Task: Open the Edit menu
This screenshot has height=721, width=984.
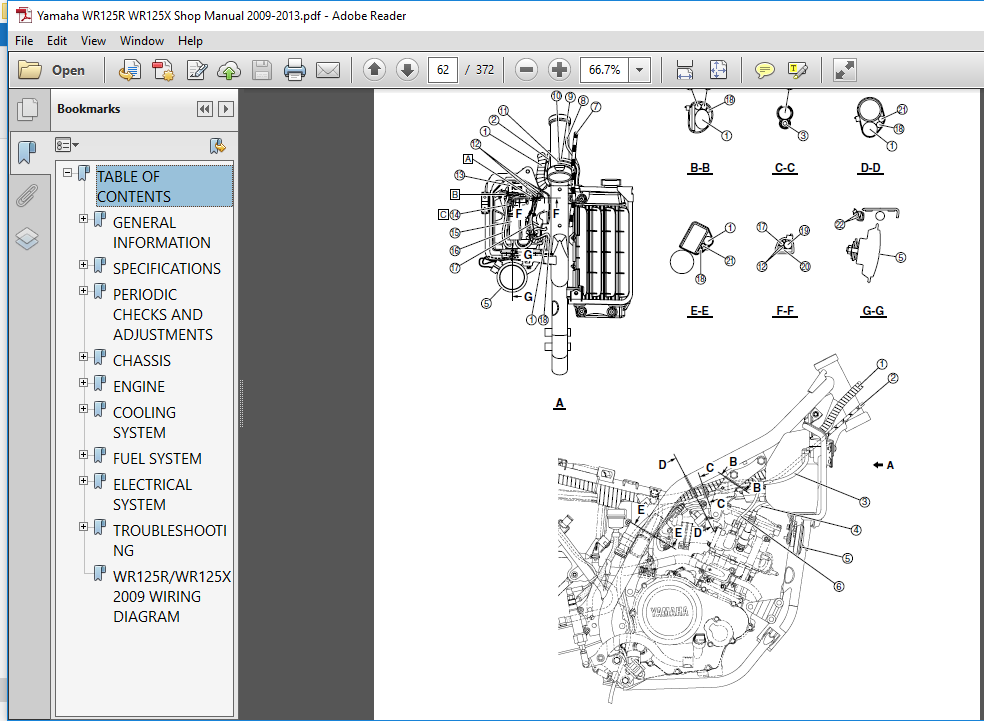Action: [x=56, y=41]
